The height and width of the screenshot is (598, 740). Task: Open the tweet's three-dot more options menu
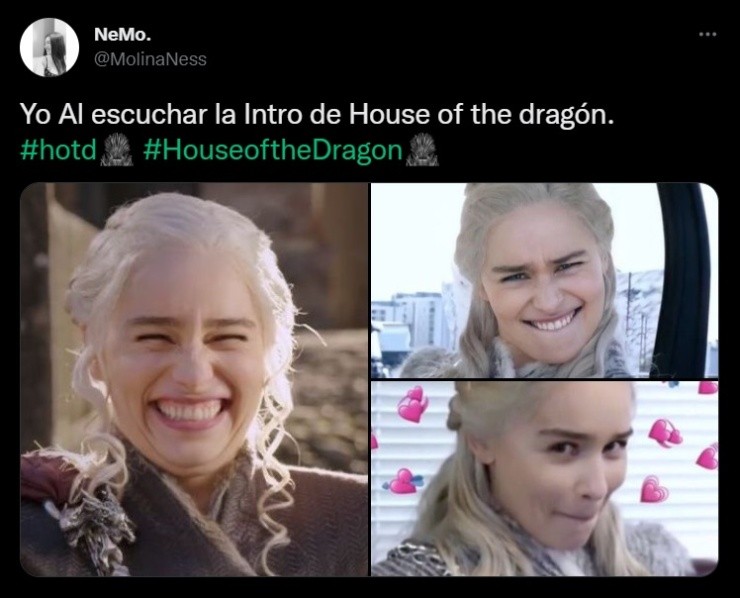click(x=708, y=34)
